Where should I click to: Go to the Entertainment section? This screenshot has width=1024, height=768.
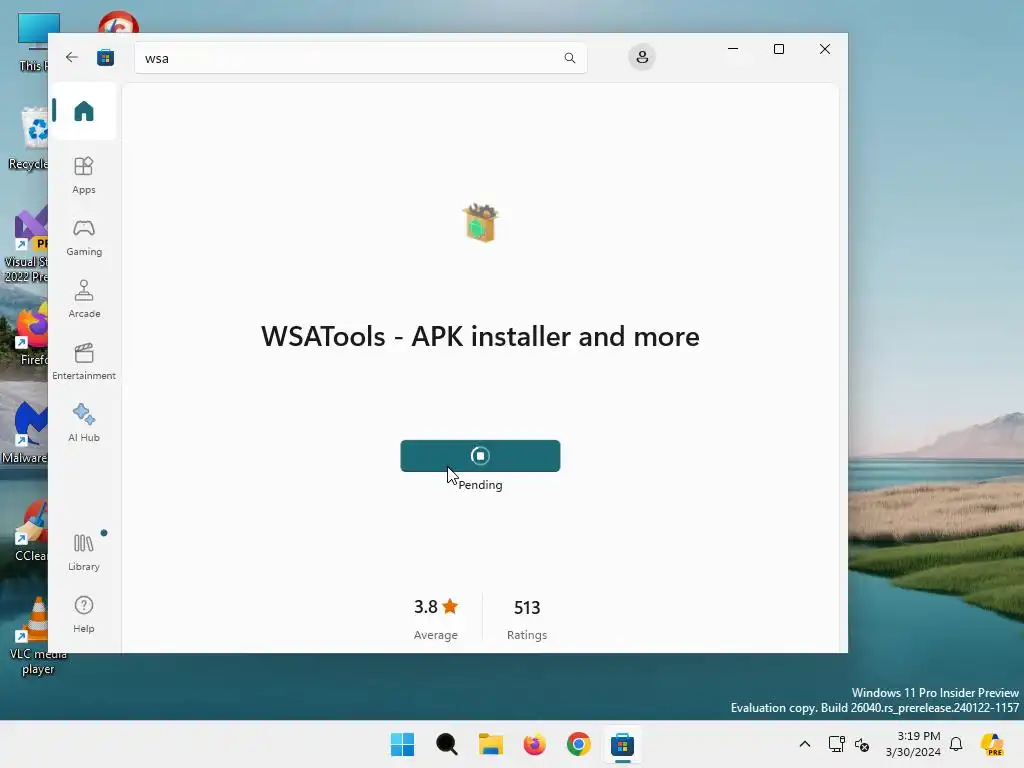pos(84,361)
